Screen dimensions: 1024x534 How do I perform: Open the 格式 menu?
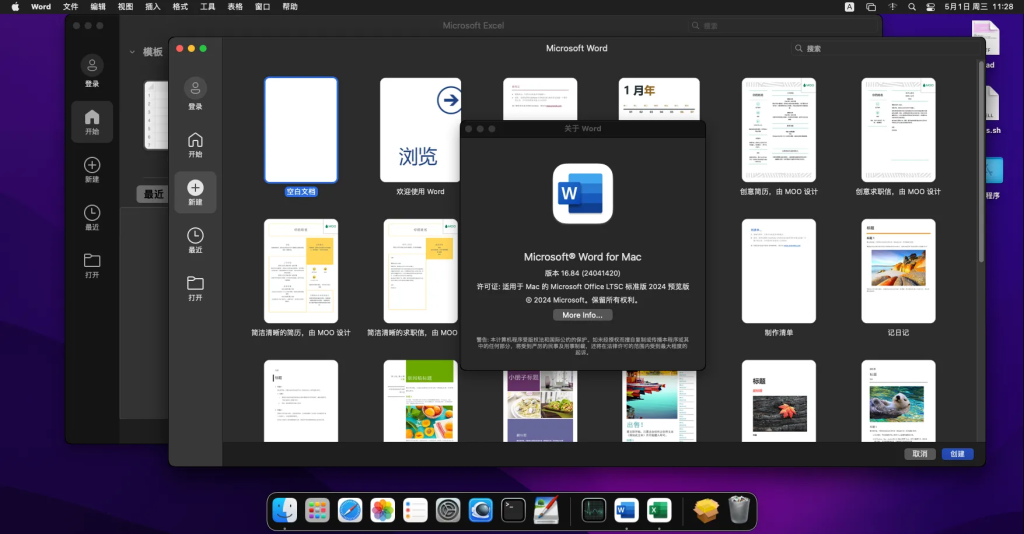pos(180,7)
